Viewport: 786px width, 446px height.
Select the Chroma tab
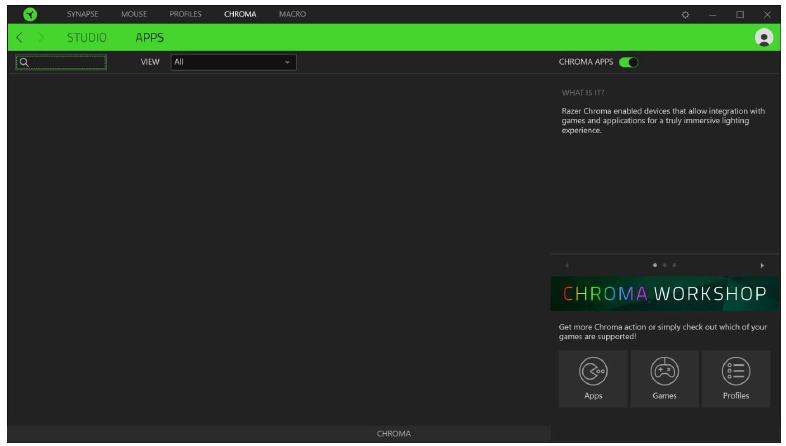point(240,14)
